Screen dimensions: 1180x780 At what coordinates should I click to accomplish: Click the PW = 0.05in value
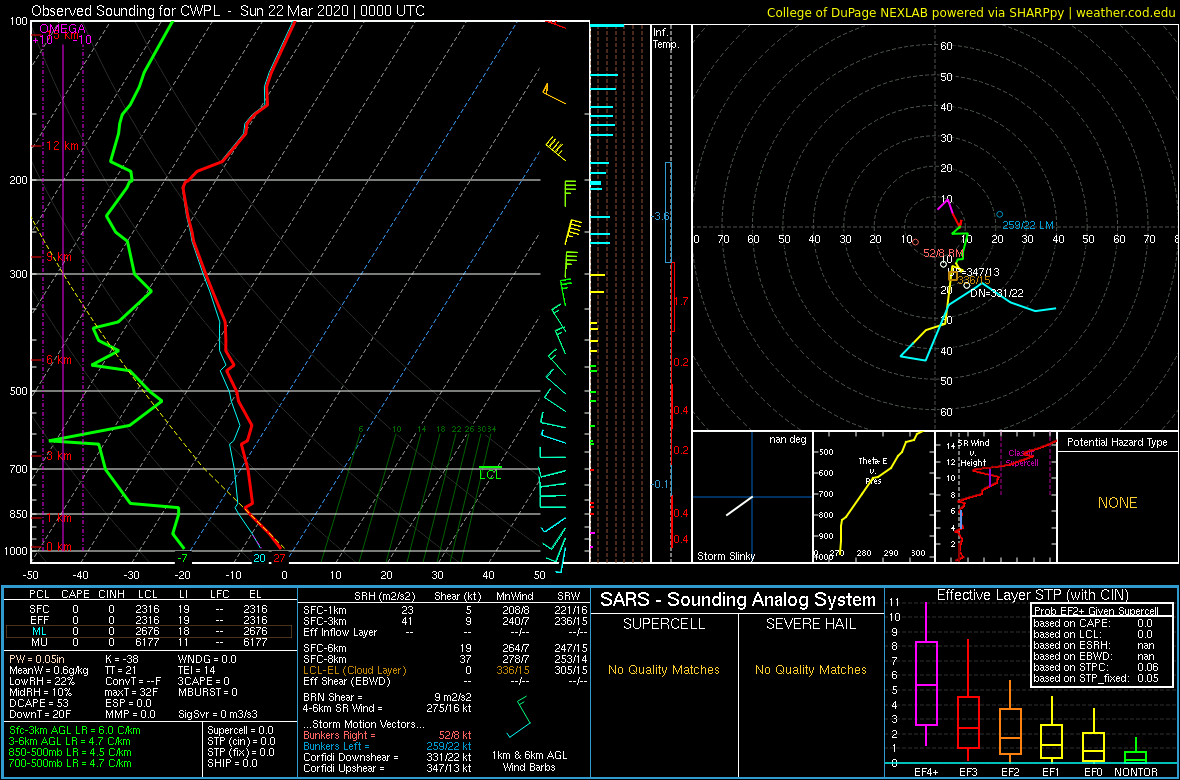pyautogui.click(x=40, y=659)
